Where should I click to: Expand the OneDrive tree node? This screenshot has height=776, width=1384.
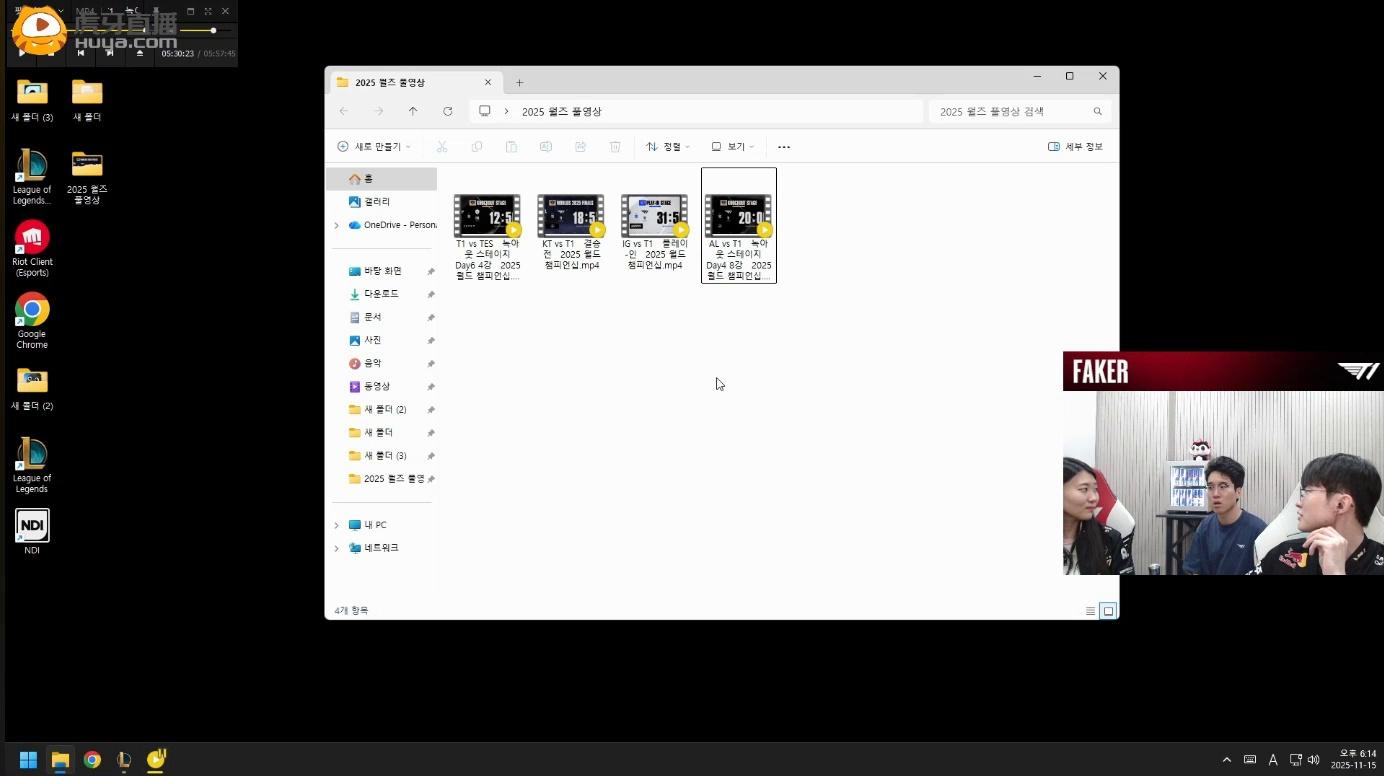336,226
